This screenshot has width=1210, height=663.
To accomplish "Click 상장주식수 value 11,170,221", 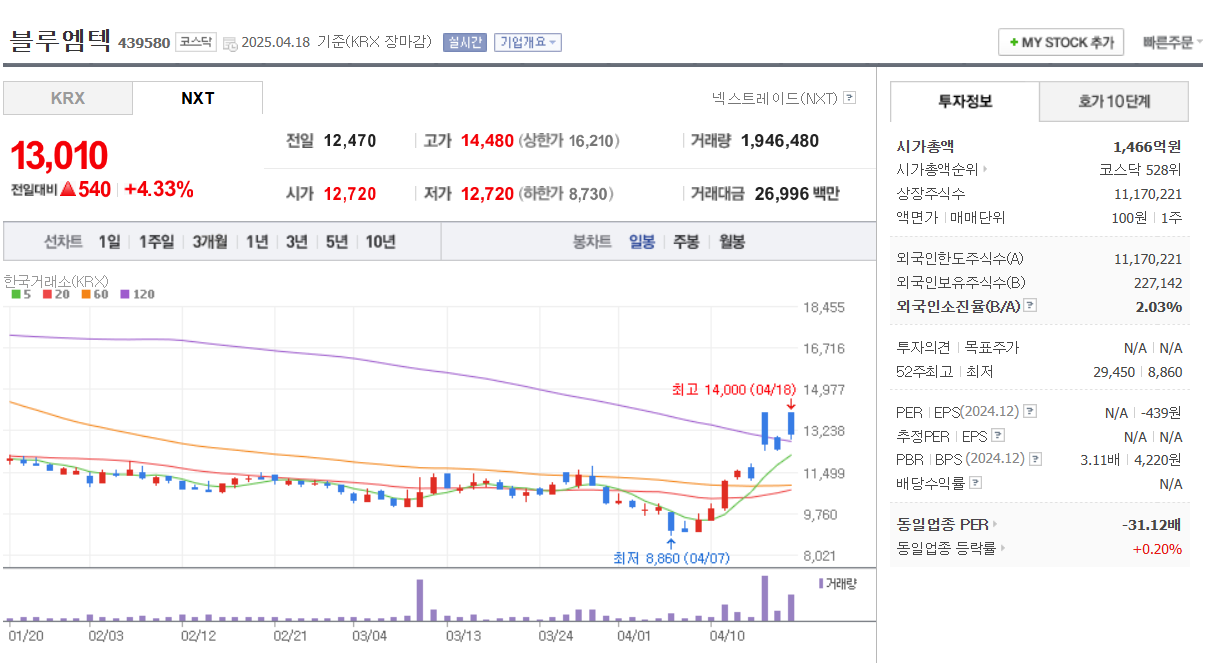I will click(1148, 194).
